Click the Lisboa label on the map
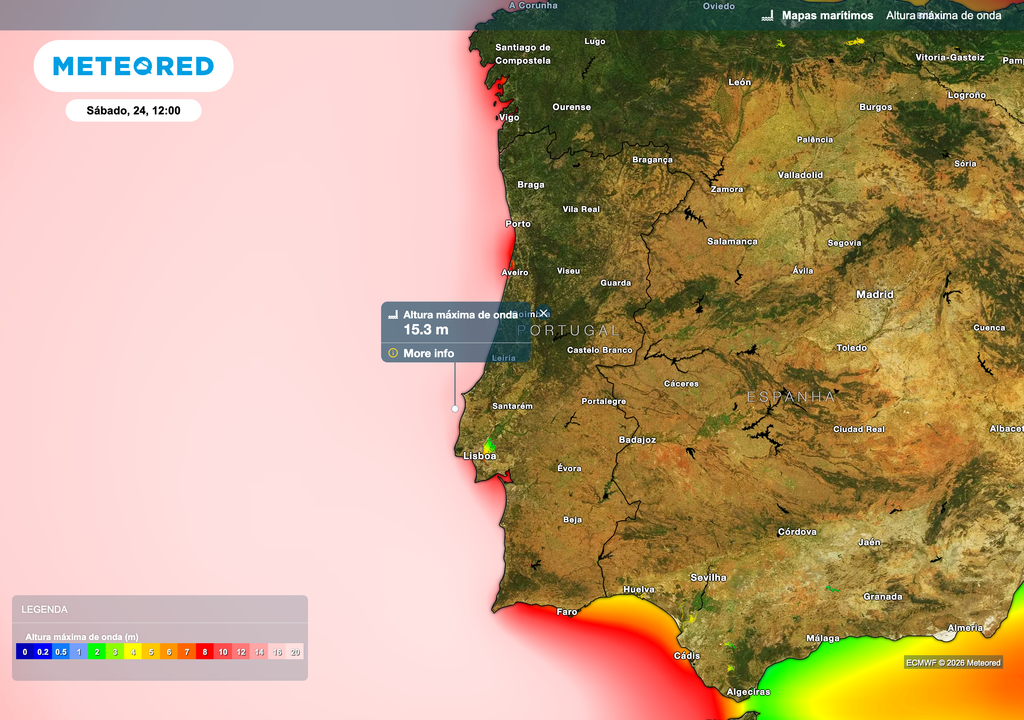This screenshot has height=720, width=1024. 479,455
